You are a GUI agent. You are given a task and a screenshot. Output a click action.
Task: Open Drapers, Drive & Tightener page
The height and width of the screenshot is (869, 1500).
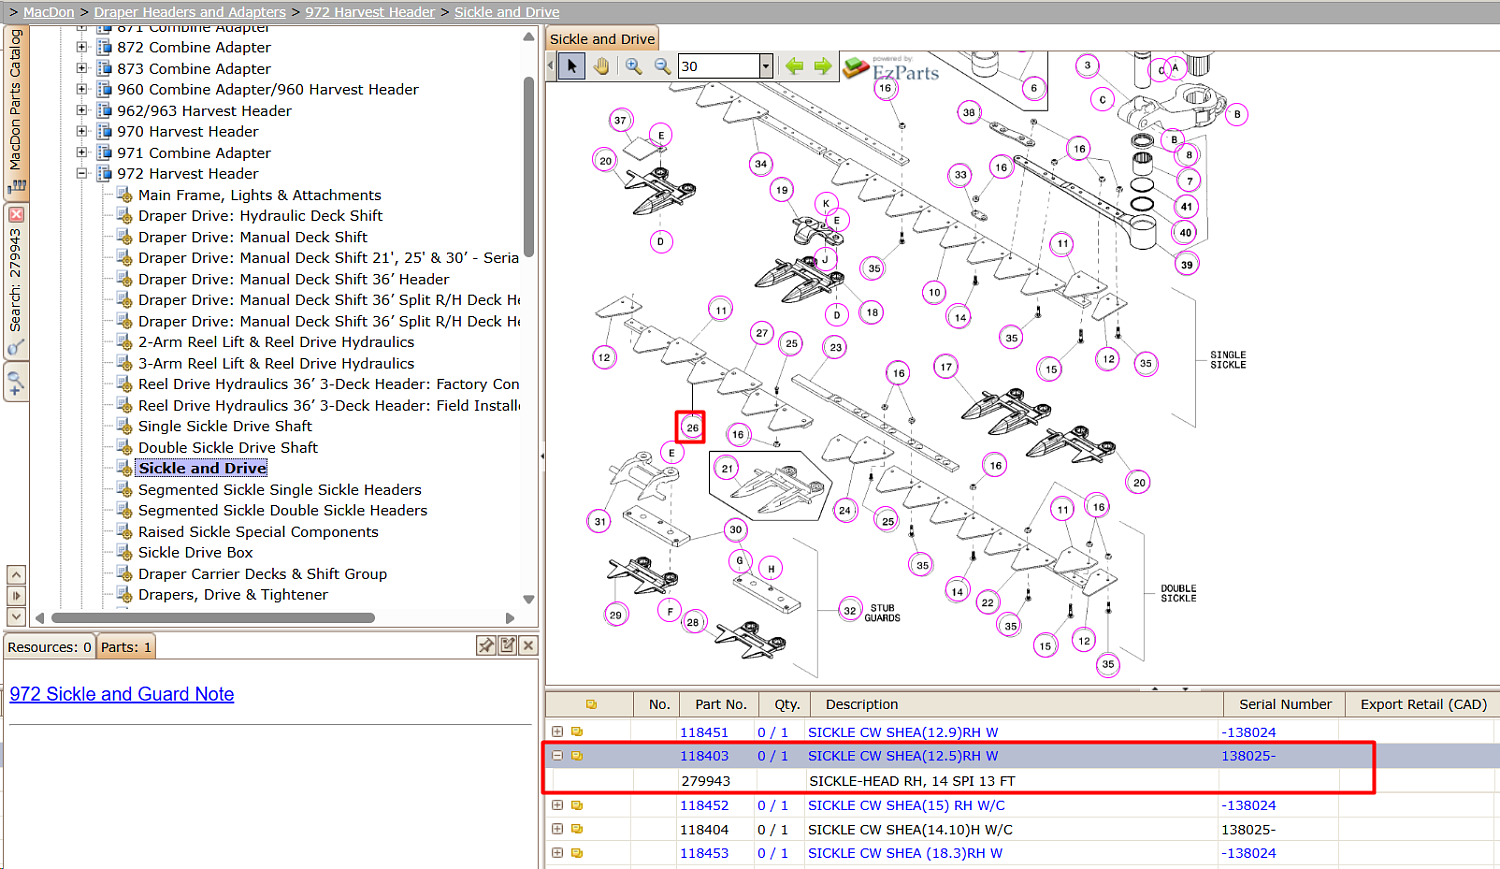pos(233,594)
